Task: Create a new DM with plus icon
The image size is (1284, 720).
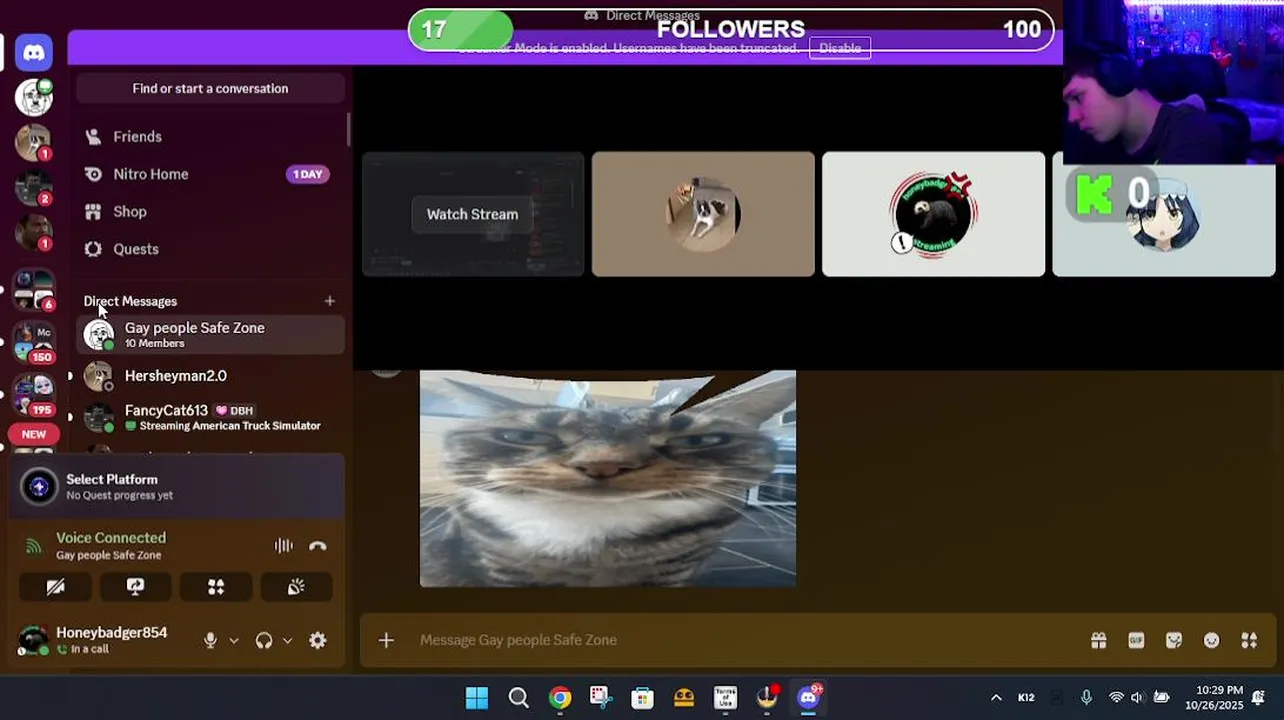Action: 330,301
